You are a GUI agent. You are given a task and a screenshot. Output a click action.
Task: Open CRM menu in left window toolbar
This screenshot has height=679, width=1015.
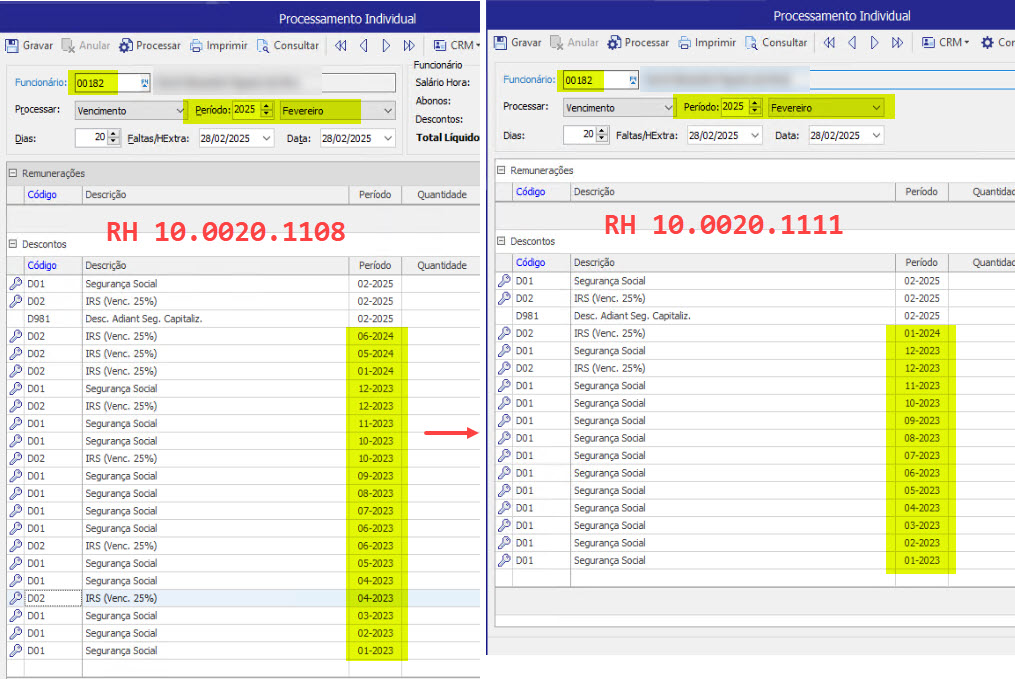pos(456,45)
